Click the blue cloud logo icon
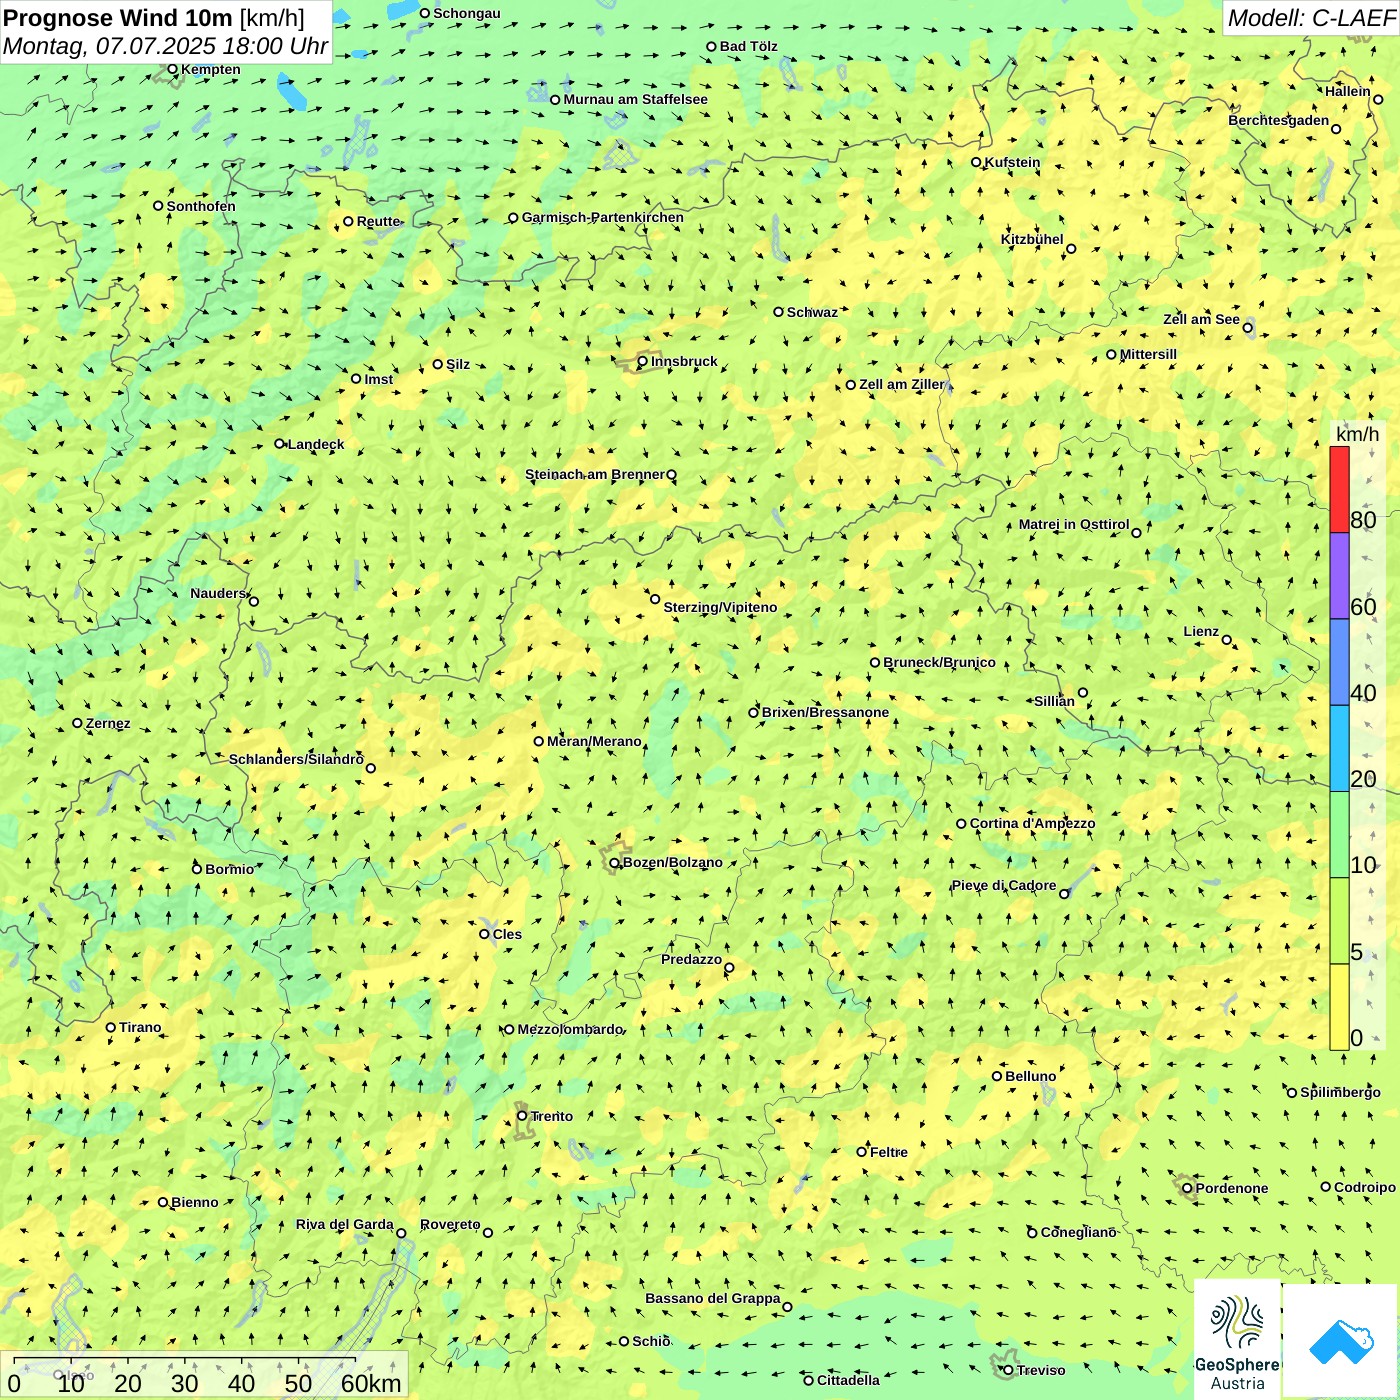The width and height of the screenshot is (1400, 1400). pyautogui.click(x=1341, y=1342)
